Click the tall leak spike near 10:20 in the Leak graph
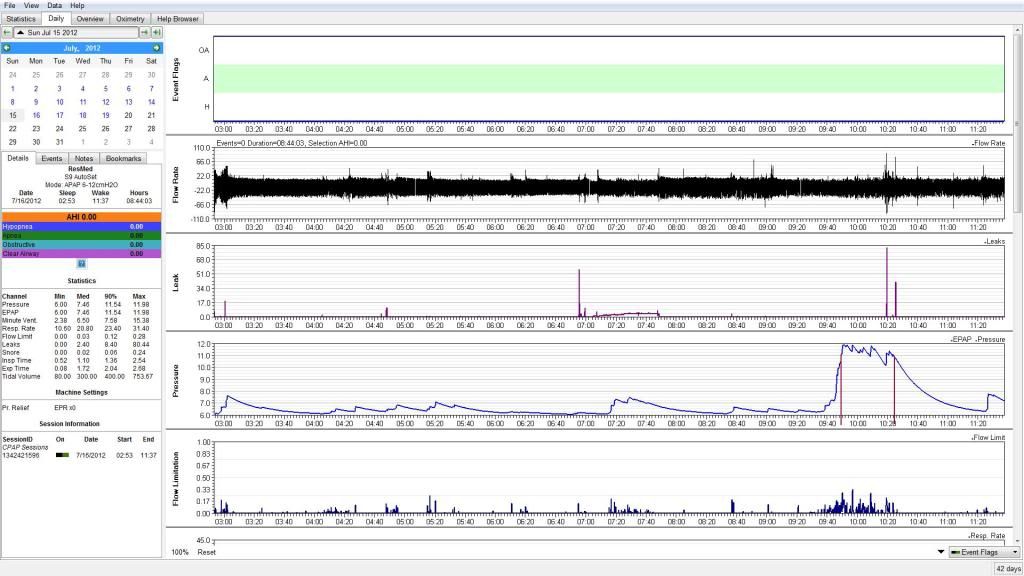This screenshot has width=1024, height=576. 886,280
